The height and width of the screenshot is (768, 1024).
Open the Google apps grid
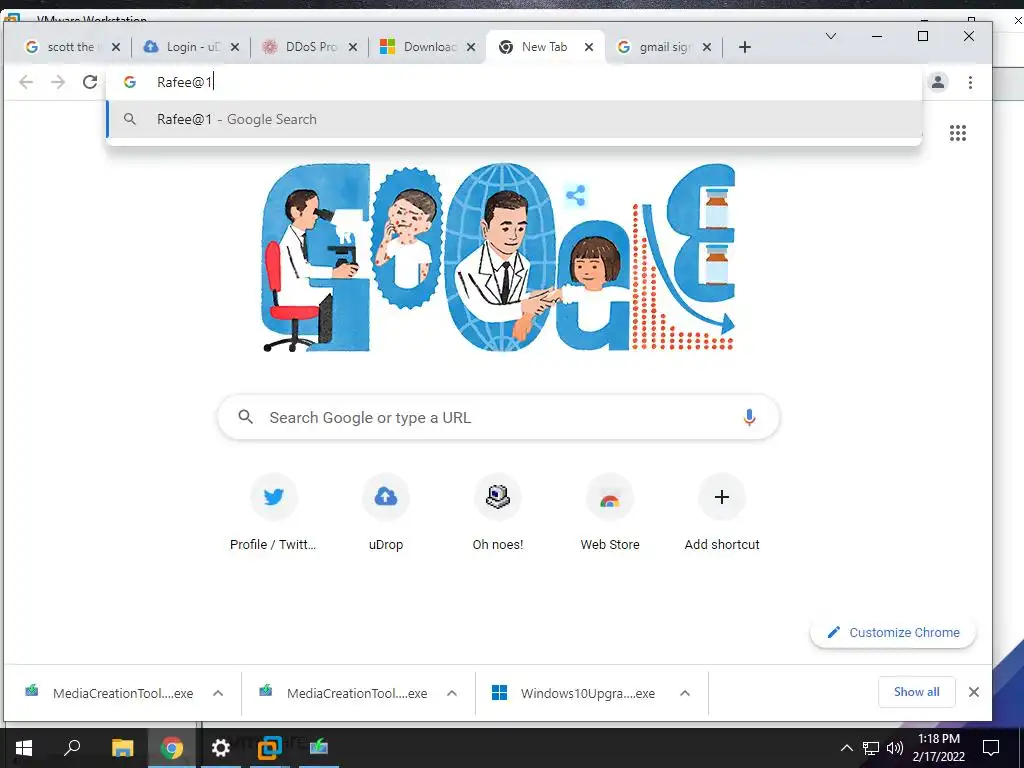pyautogui.click(x=957, y=133)
